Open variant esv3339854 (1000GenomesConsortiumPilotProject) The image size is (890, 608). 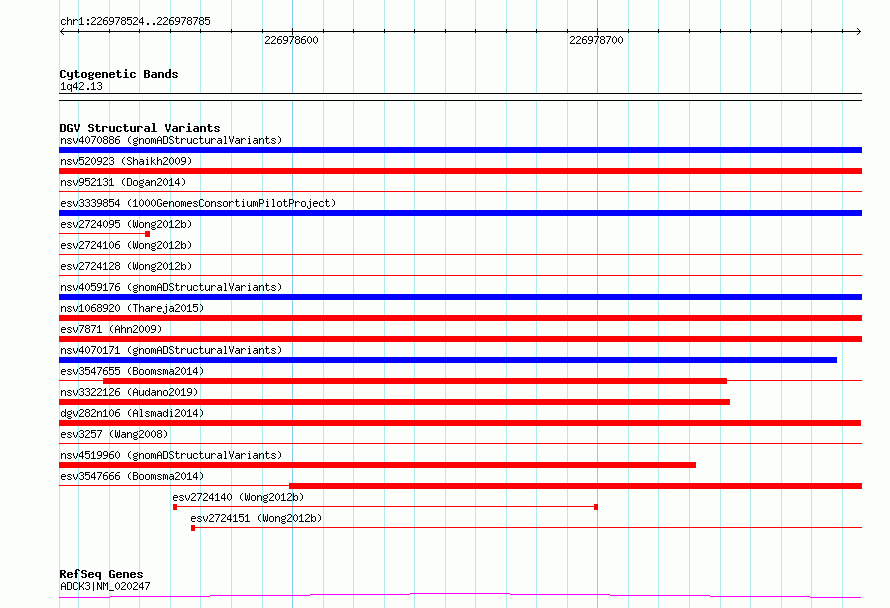tap(198, 203)
